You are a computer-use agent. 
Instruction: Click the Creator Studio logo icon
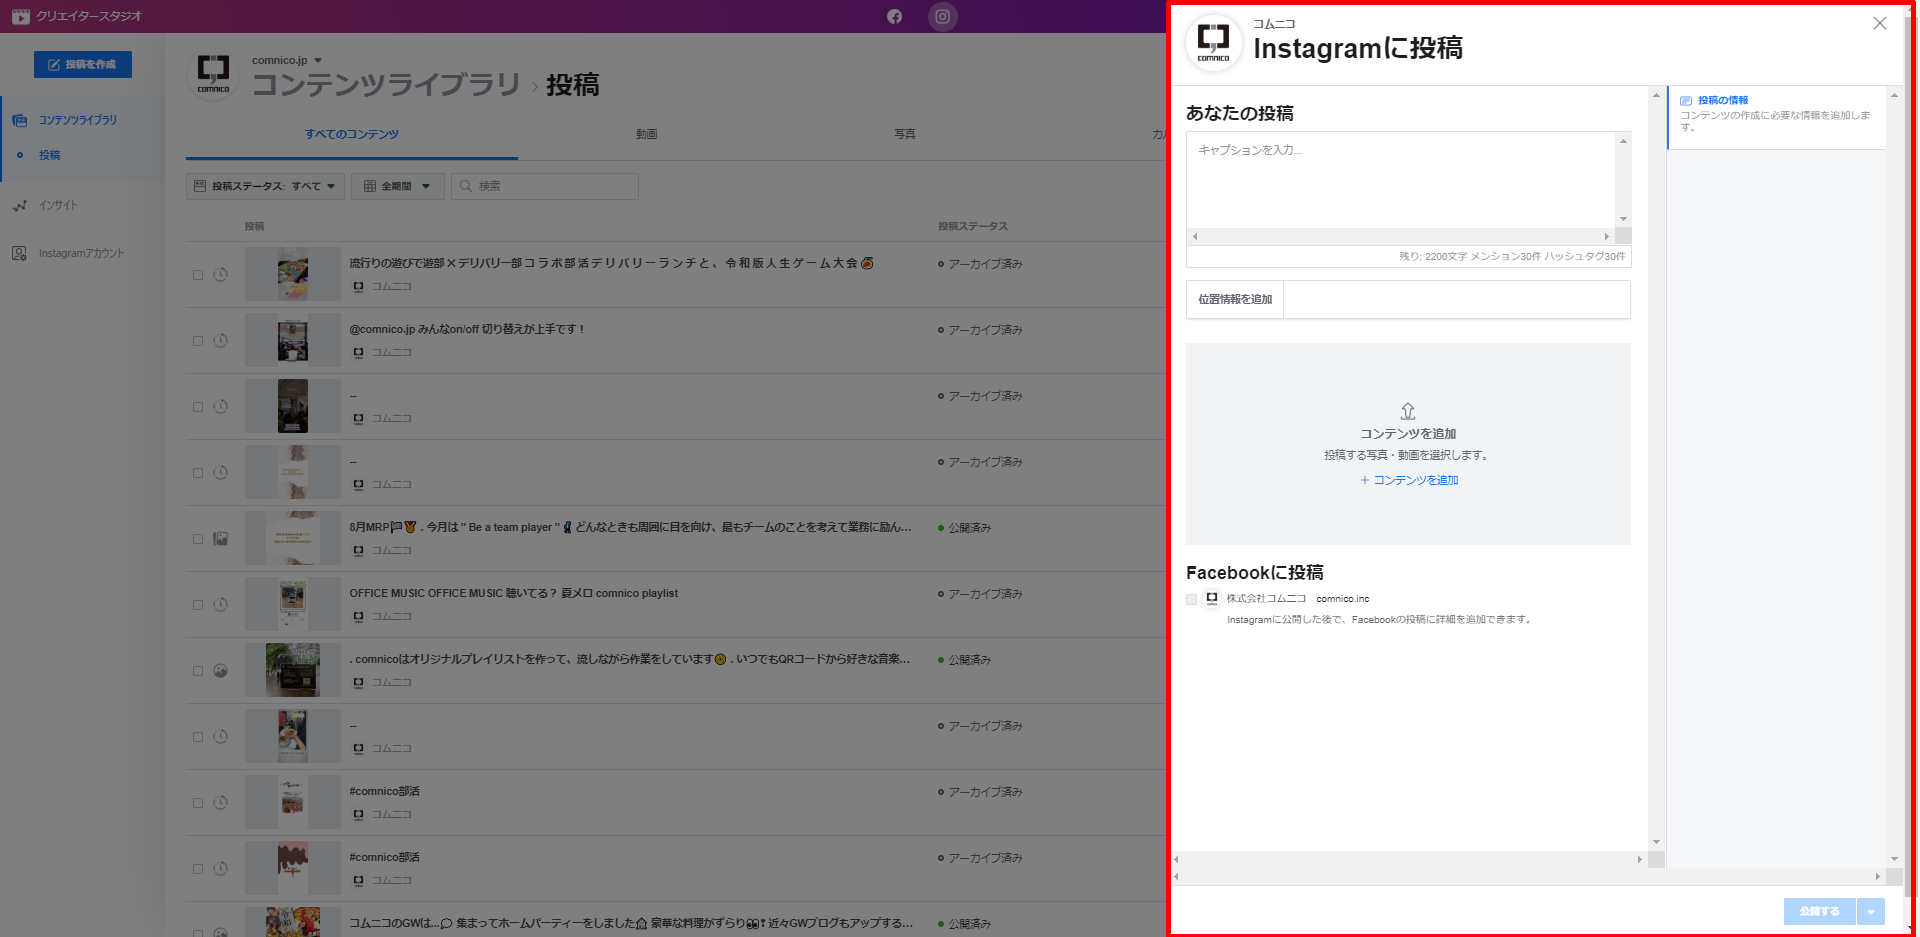20,16
